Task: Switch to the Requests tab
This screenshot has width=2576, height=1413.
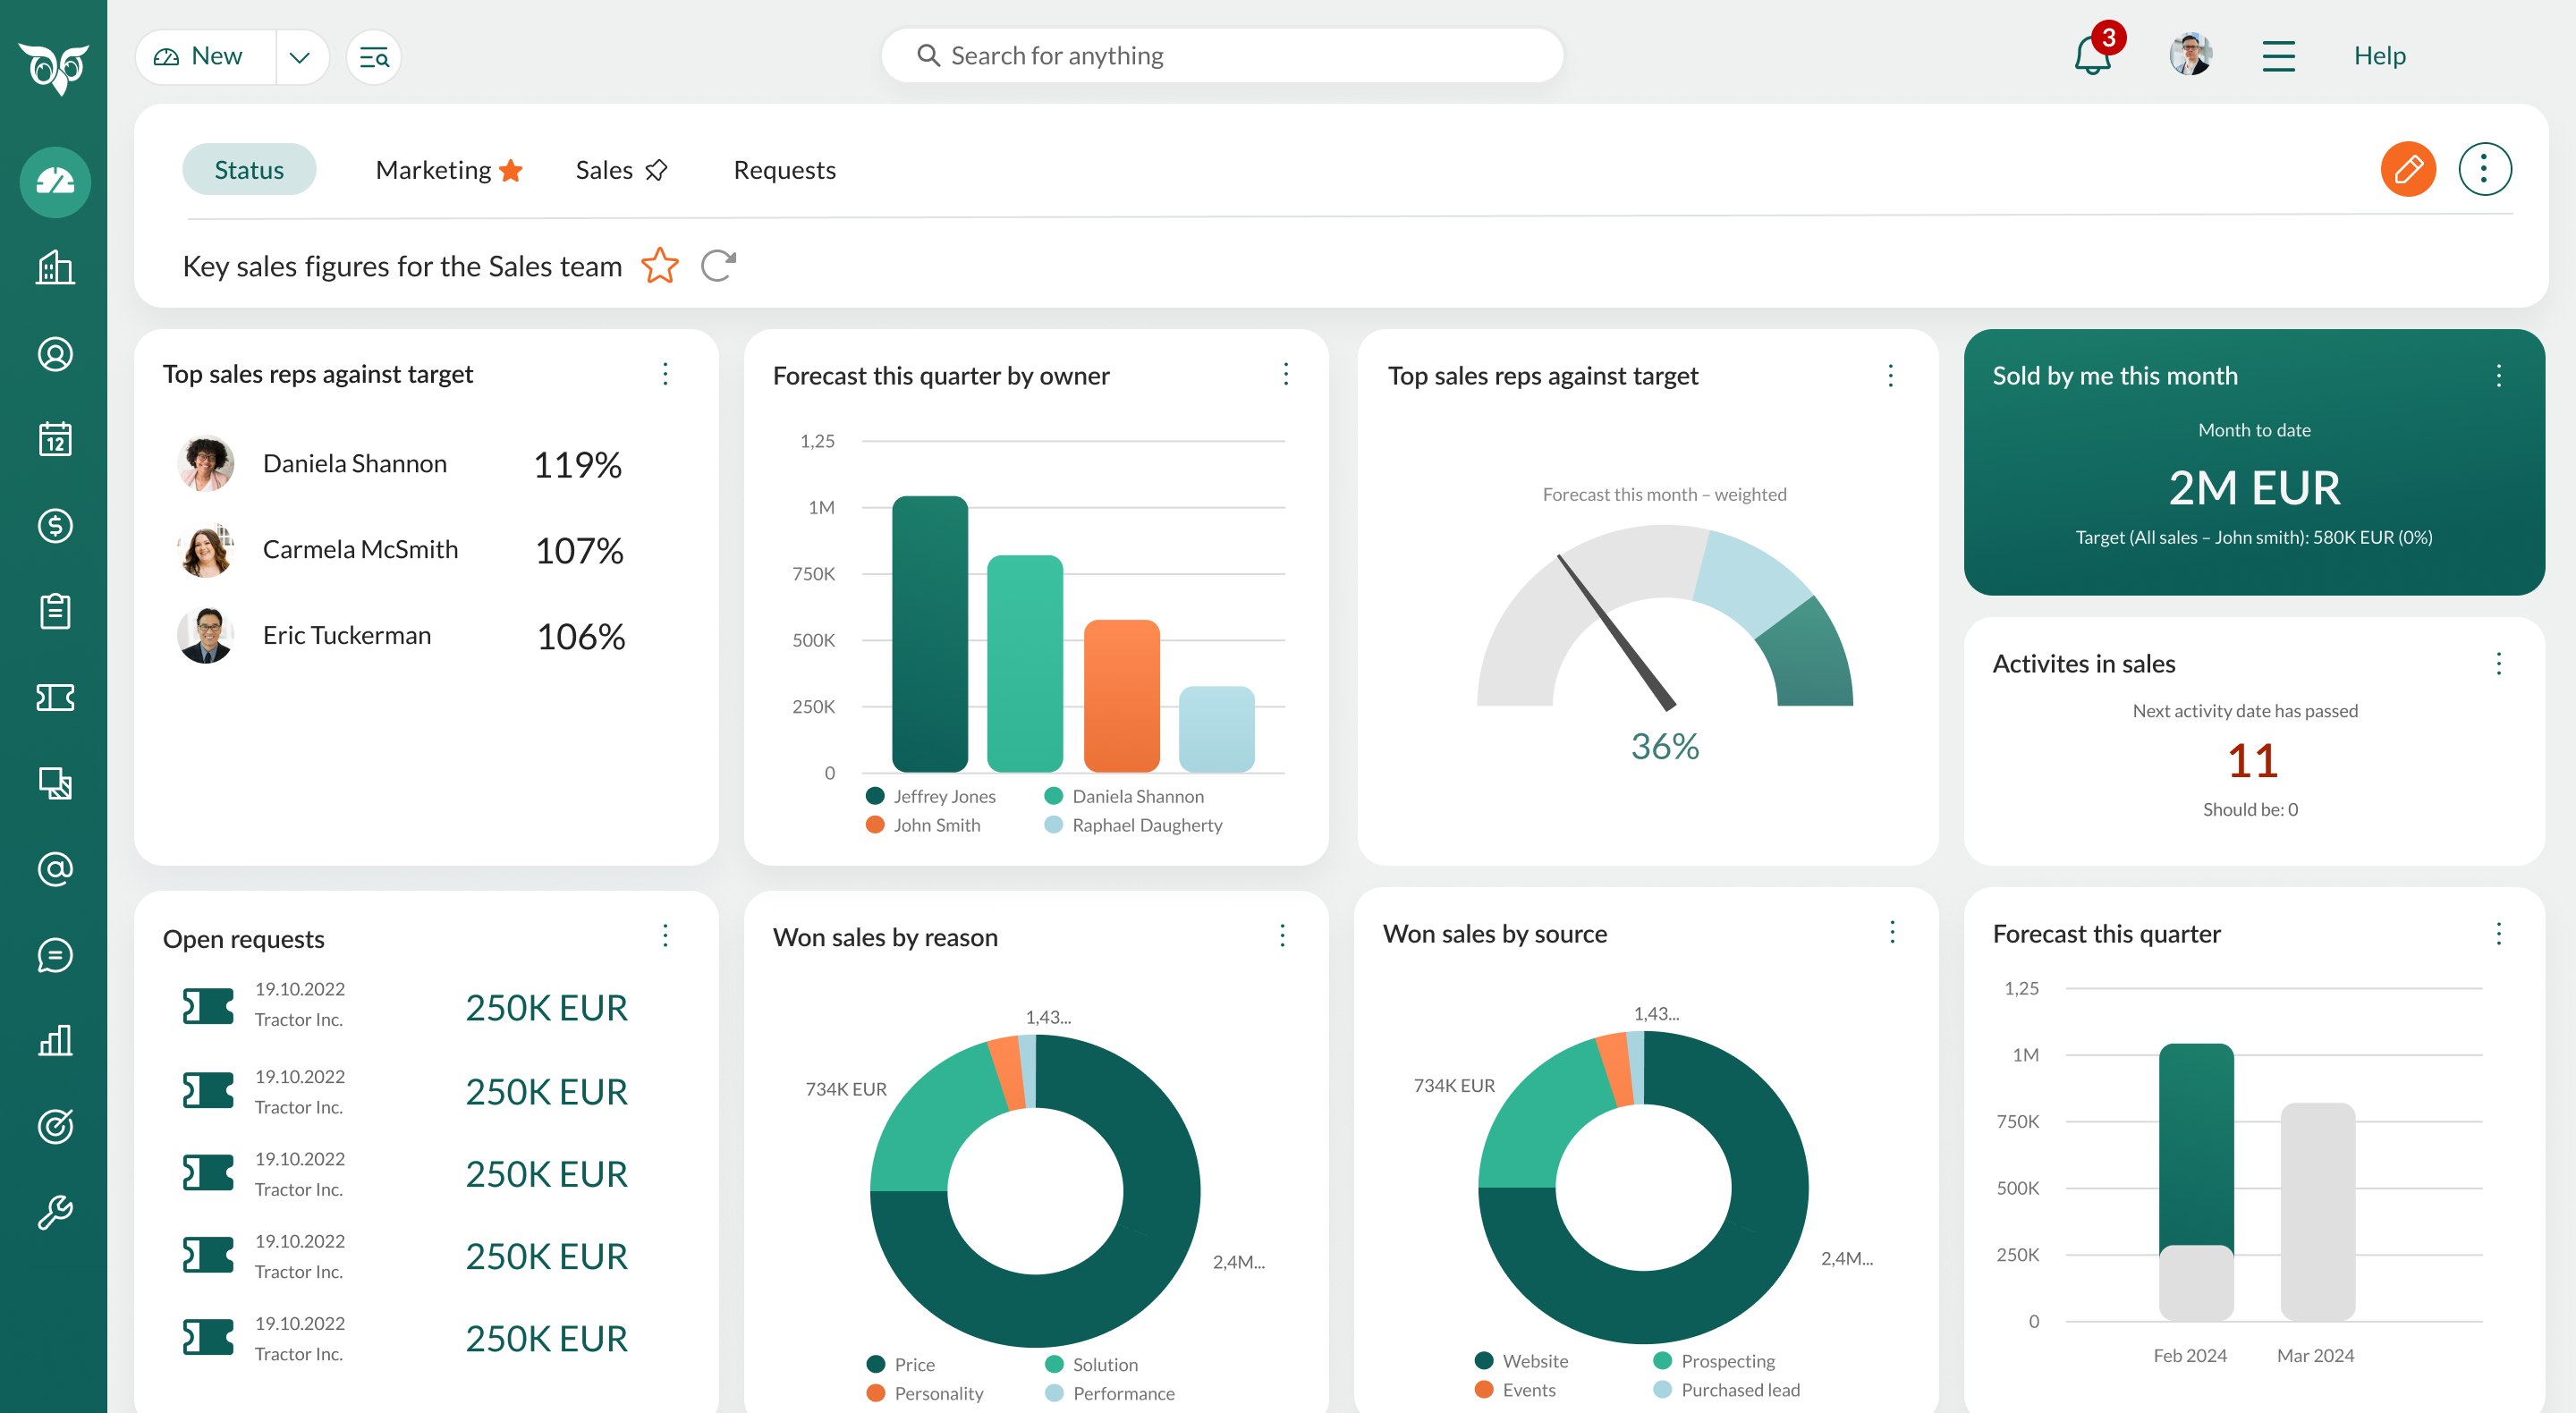Action: (784, 169)
